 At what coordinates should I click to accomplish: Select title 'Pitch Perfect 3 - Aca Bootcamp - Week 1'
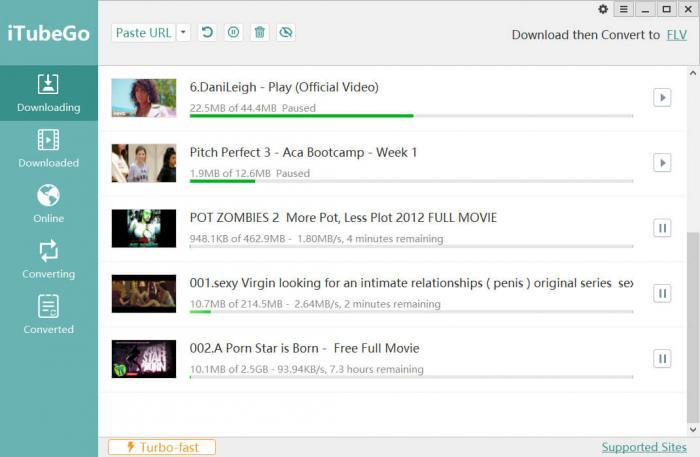click(x=304, y=152)
